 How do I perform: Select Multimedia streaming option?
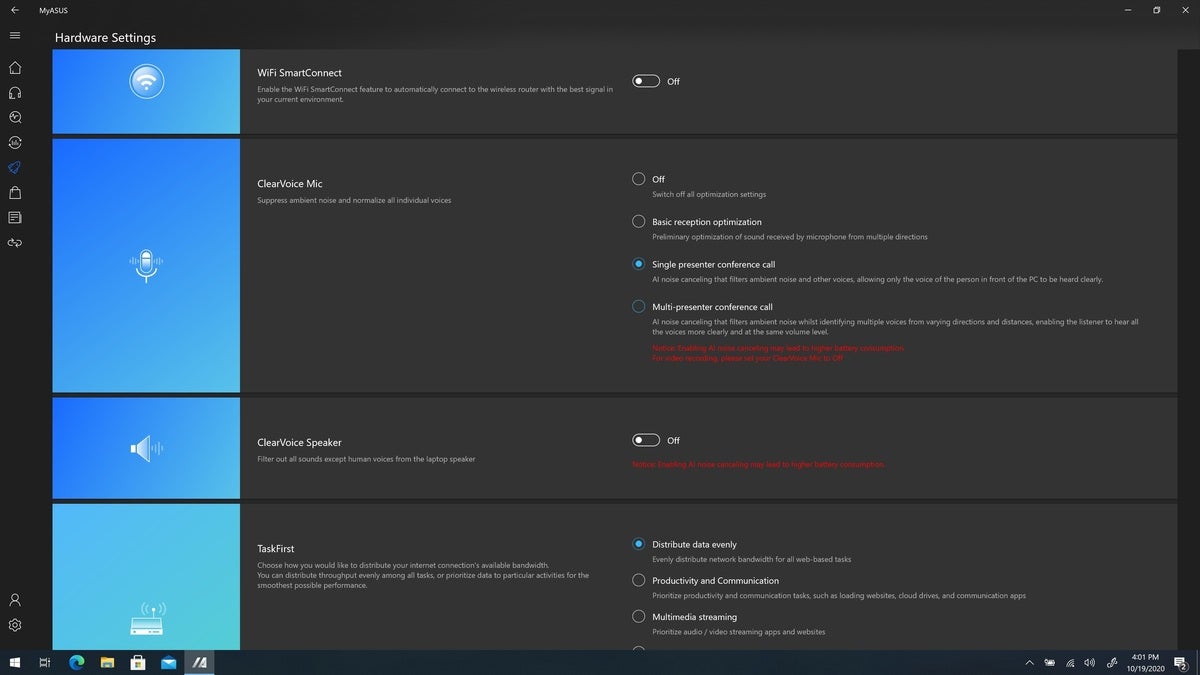[x=638, y=616]
